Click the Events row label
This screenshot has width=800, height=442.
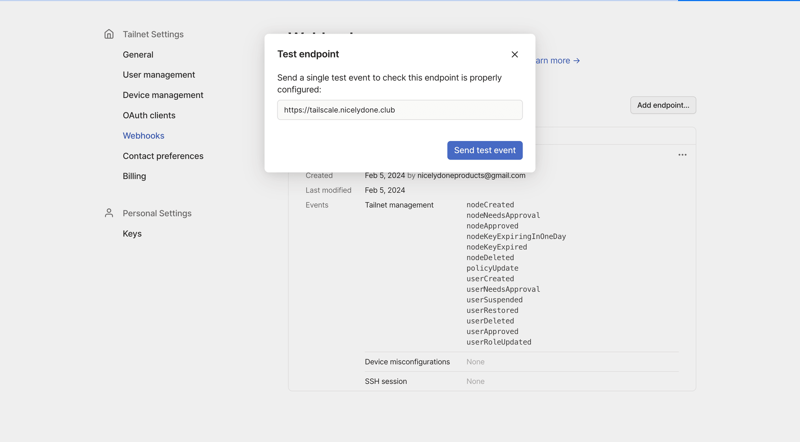tap(317, 205)
